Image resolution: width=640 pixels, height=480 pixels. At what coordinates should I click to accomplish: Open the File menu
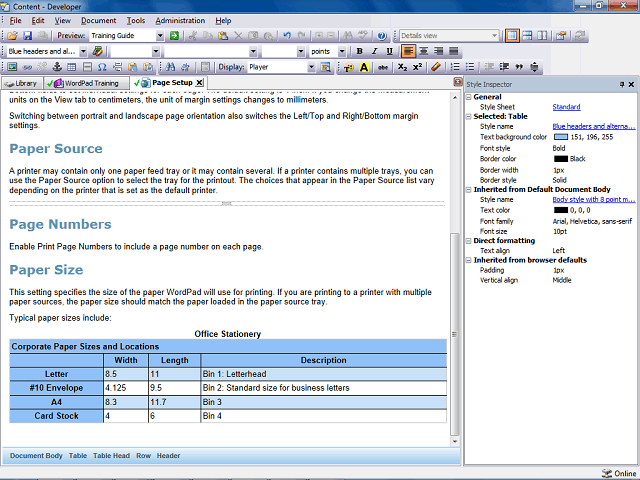(16, 20)
